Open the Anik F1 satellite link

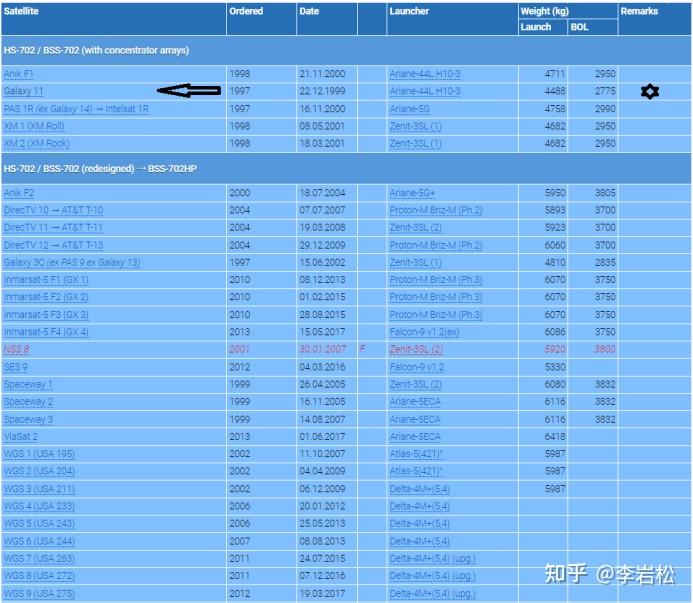click(19, 74)
